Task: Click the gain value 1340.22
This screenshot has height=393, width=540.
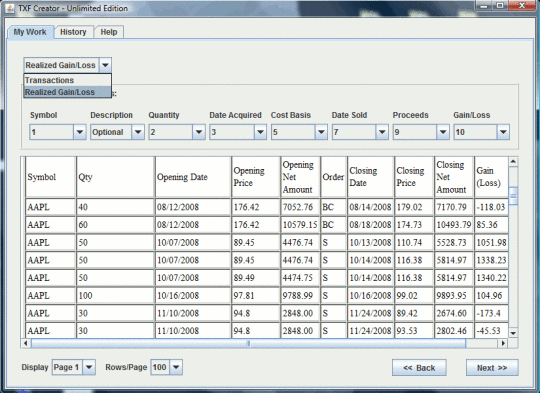Action: (491, 278)
